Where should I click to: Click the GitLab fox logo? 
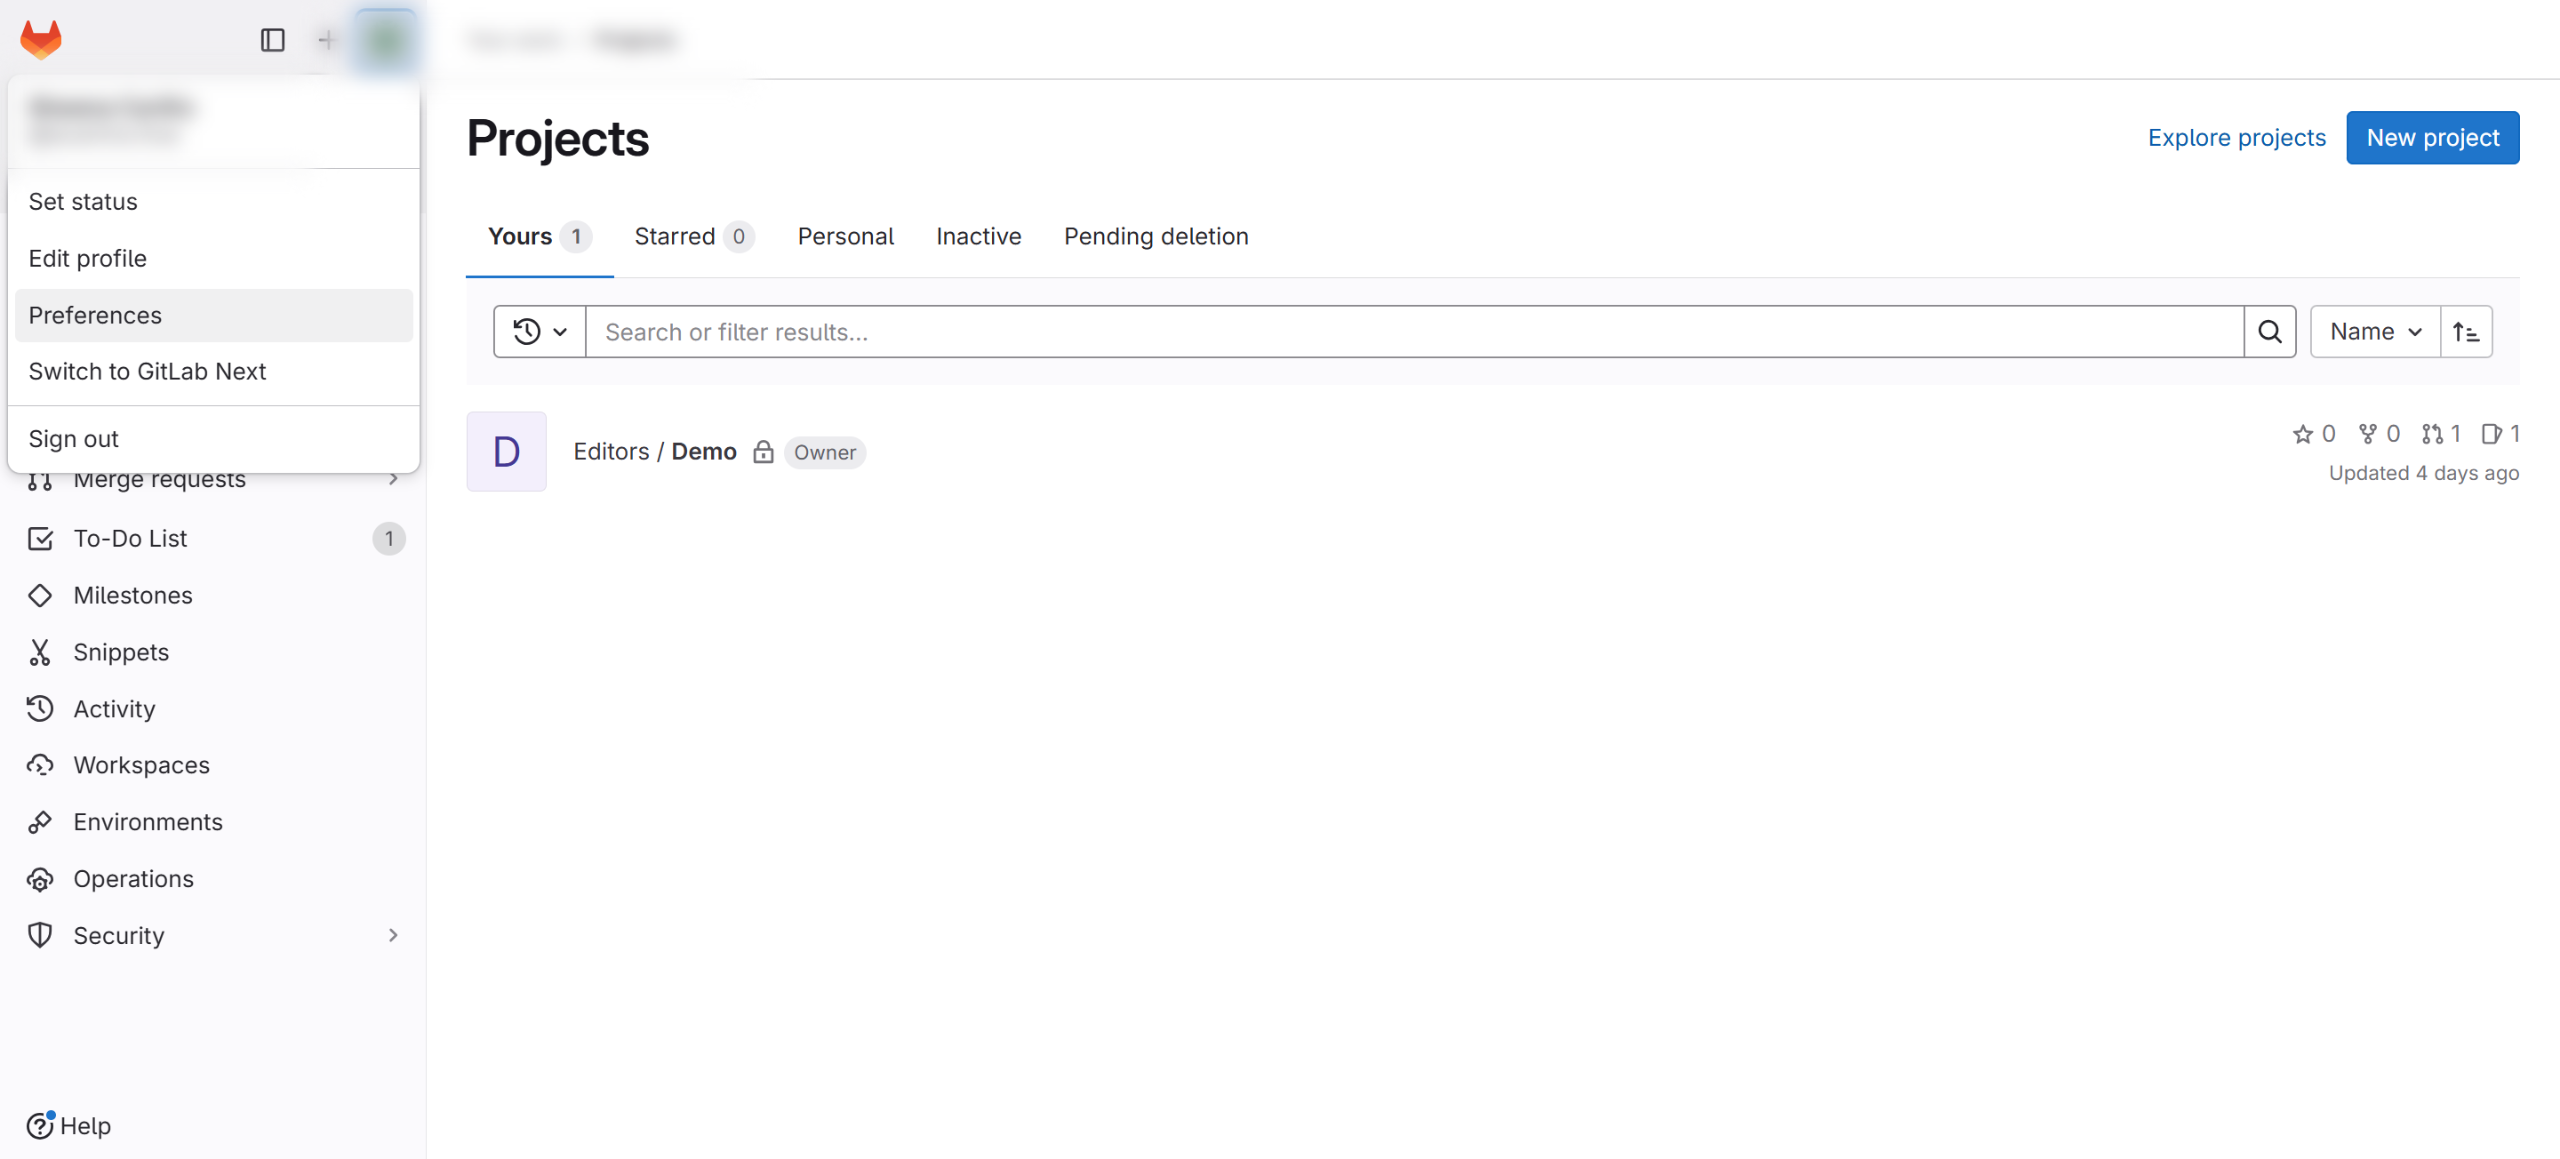point(41,39)
